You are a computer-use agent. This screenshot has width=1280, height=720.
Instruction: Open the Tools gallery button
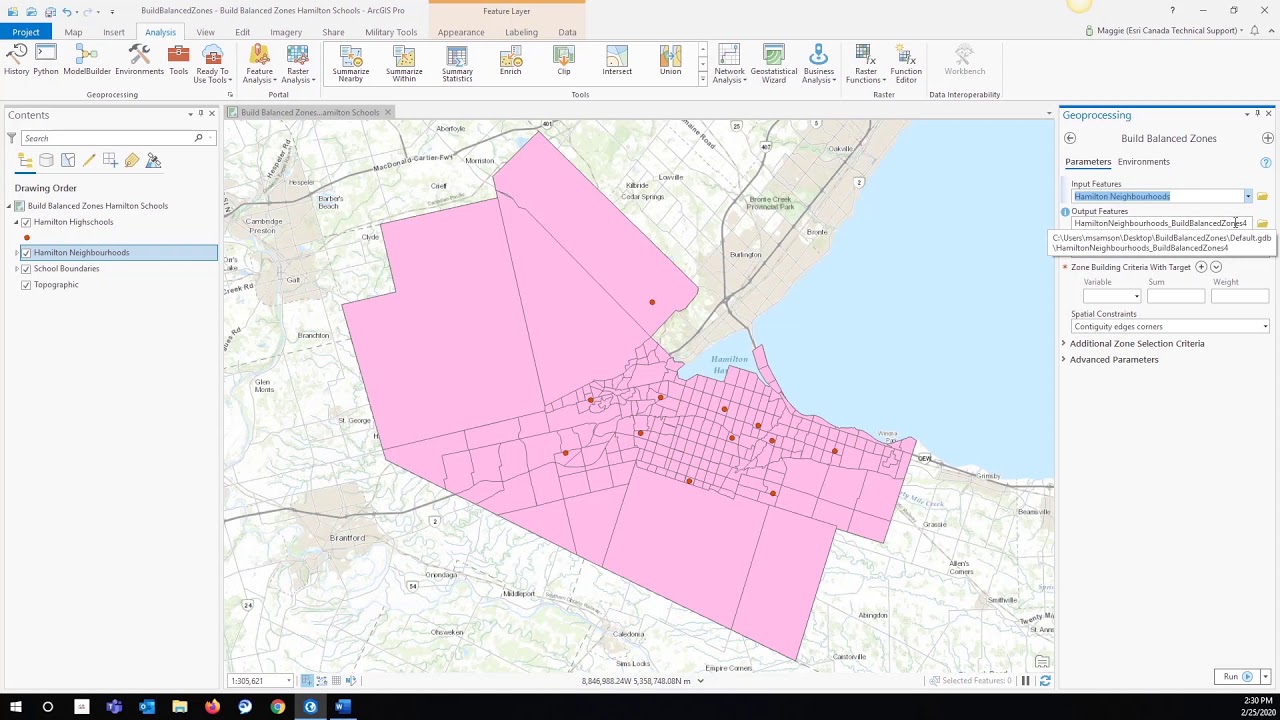[178, 62]
